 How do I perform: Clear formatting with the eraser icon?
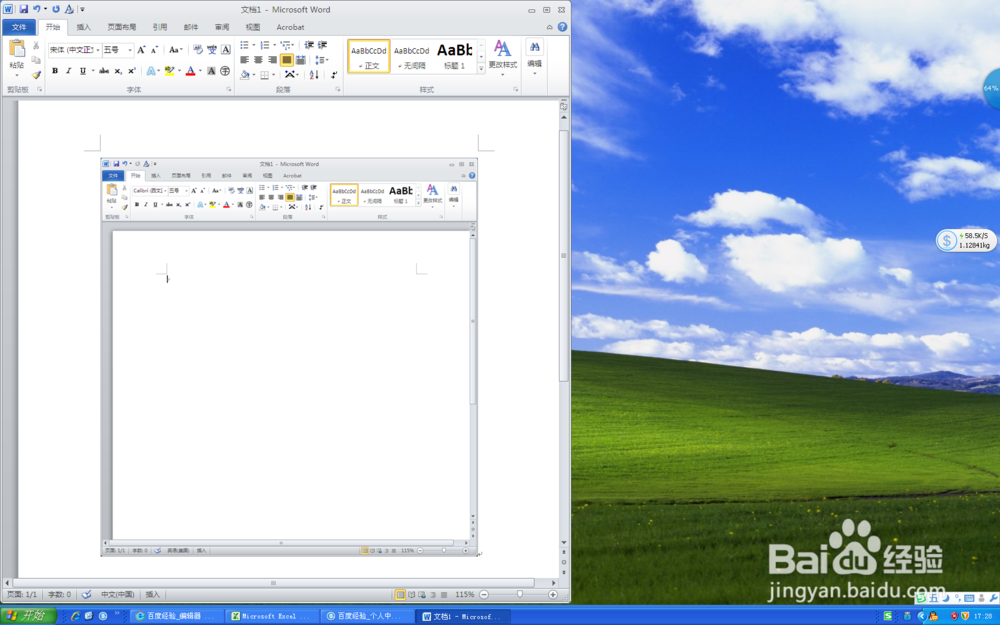(198, 50)
